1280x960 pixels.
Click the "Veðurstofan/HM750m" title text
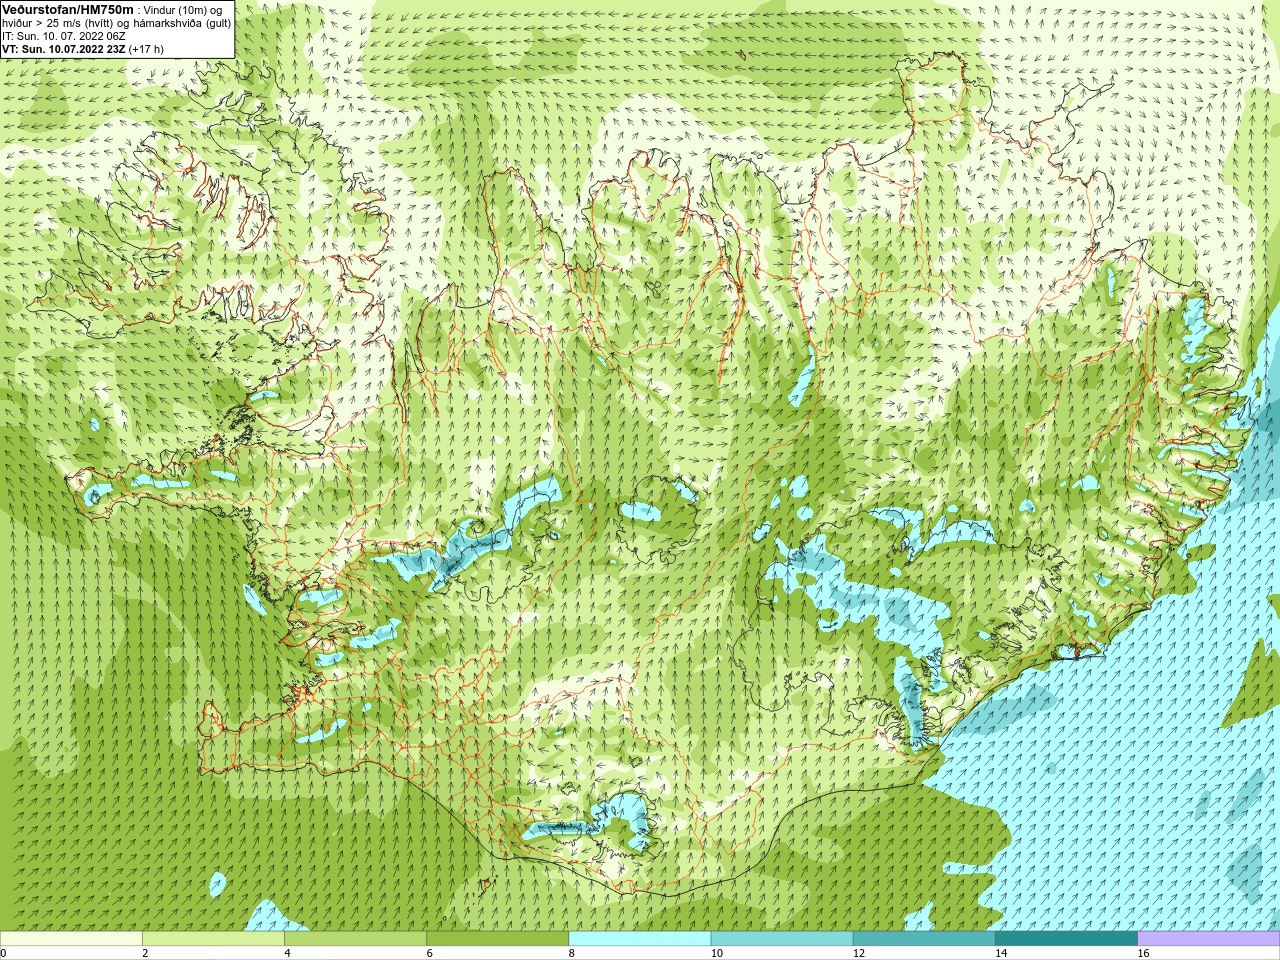point(68,8)
